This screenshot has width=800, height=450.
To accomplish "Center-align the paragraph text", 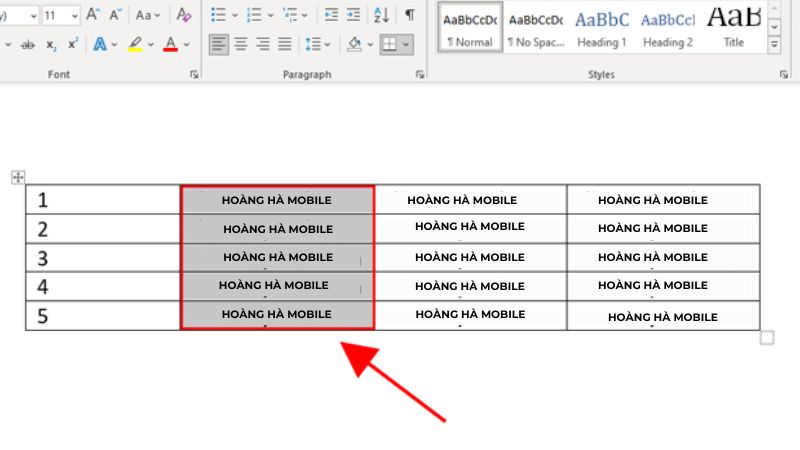I will click(241, 45).
